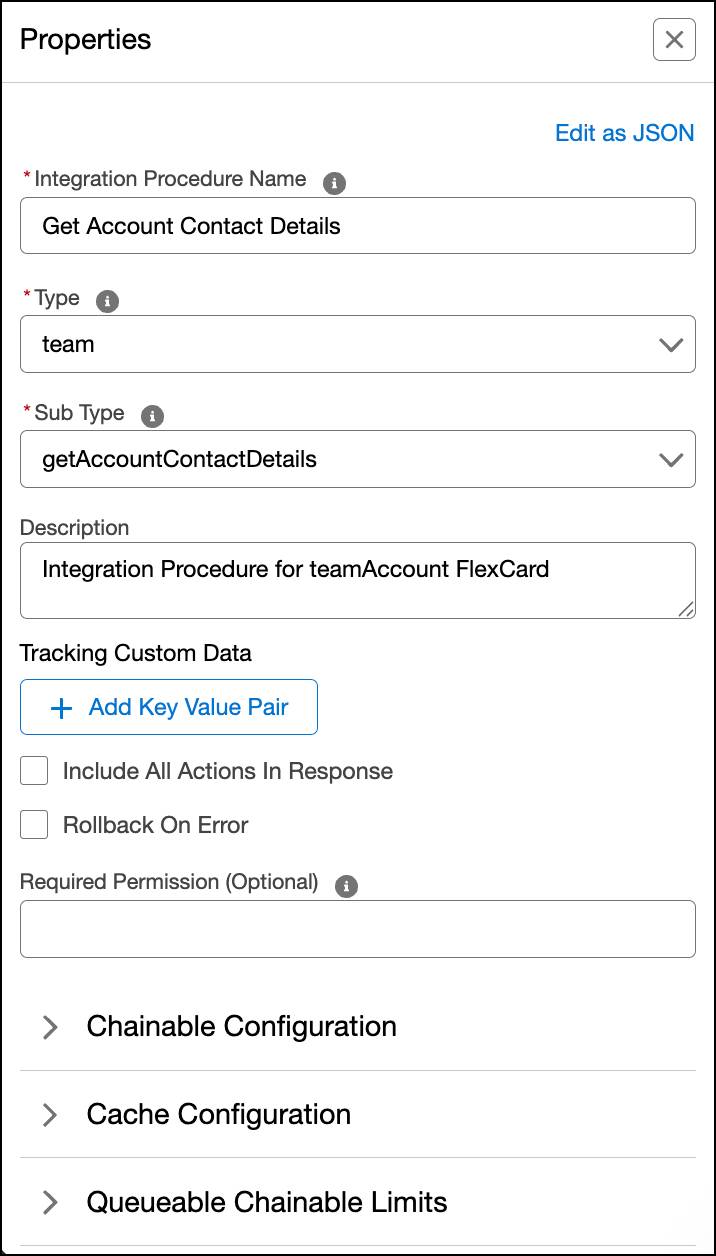Click the Cache Configuration chevron arrow
The image size is (716, 1256).
pyautogui.click(x=50, y=1115)
